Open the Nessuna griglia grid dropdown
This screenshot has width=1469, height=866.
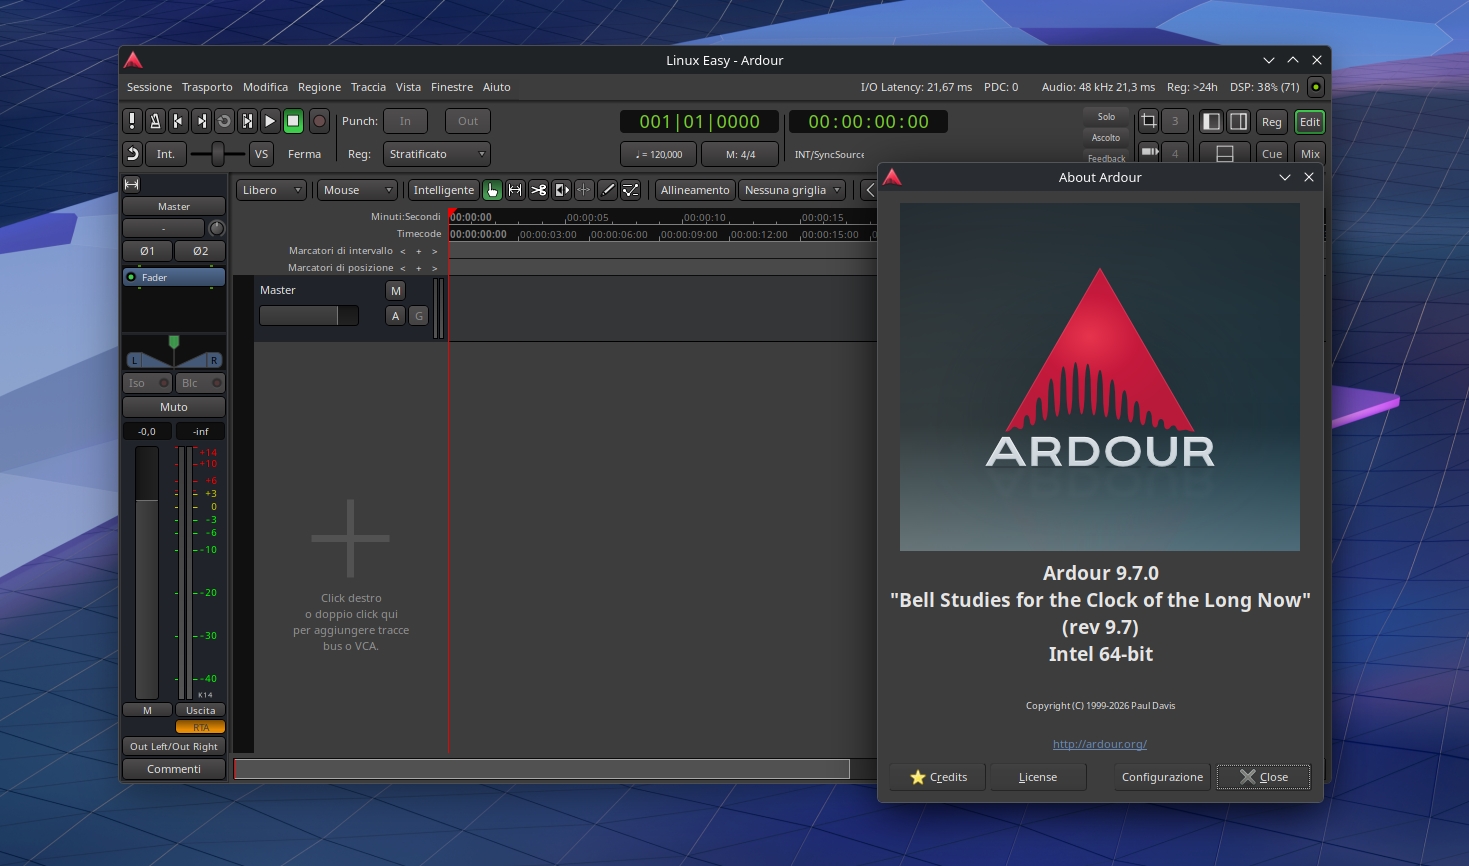793,190
